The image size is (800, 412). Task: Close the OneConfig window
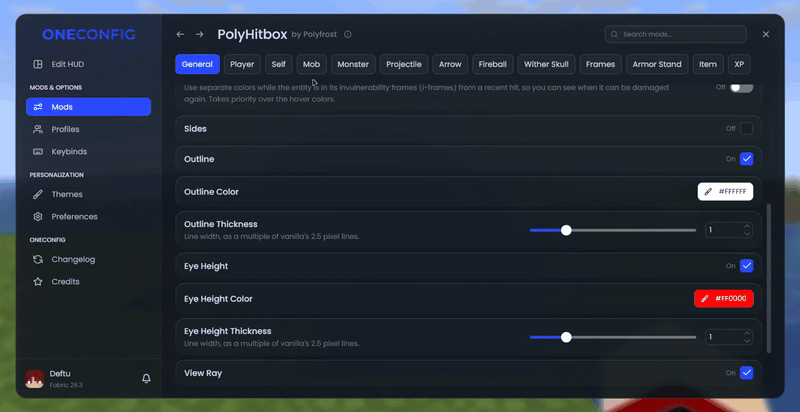tap(766, 34)
